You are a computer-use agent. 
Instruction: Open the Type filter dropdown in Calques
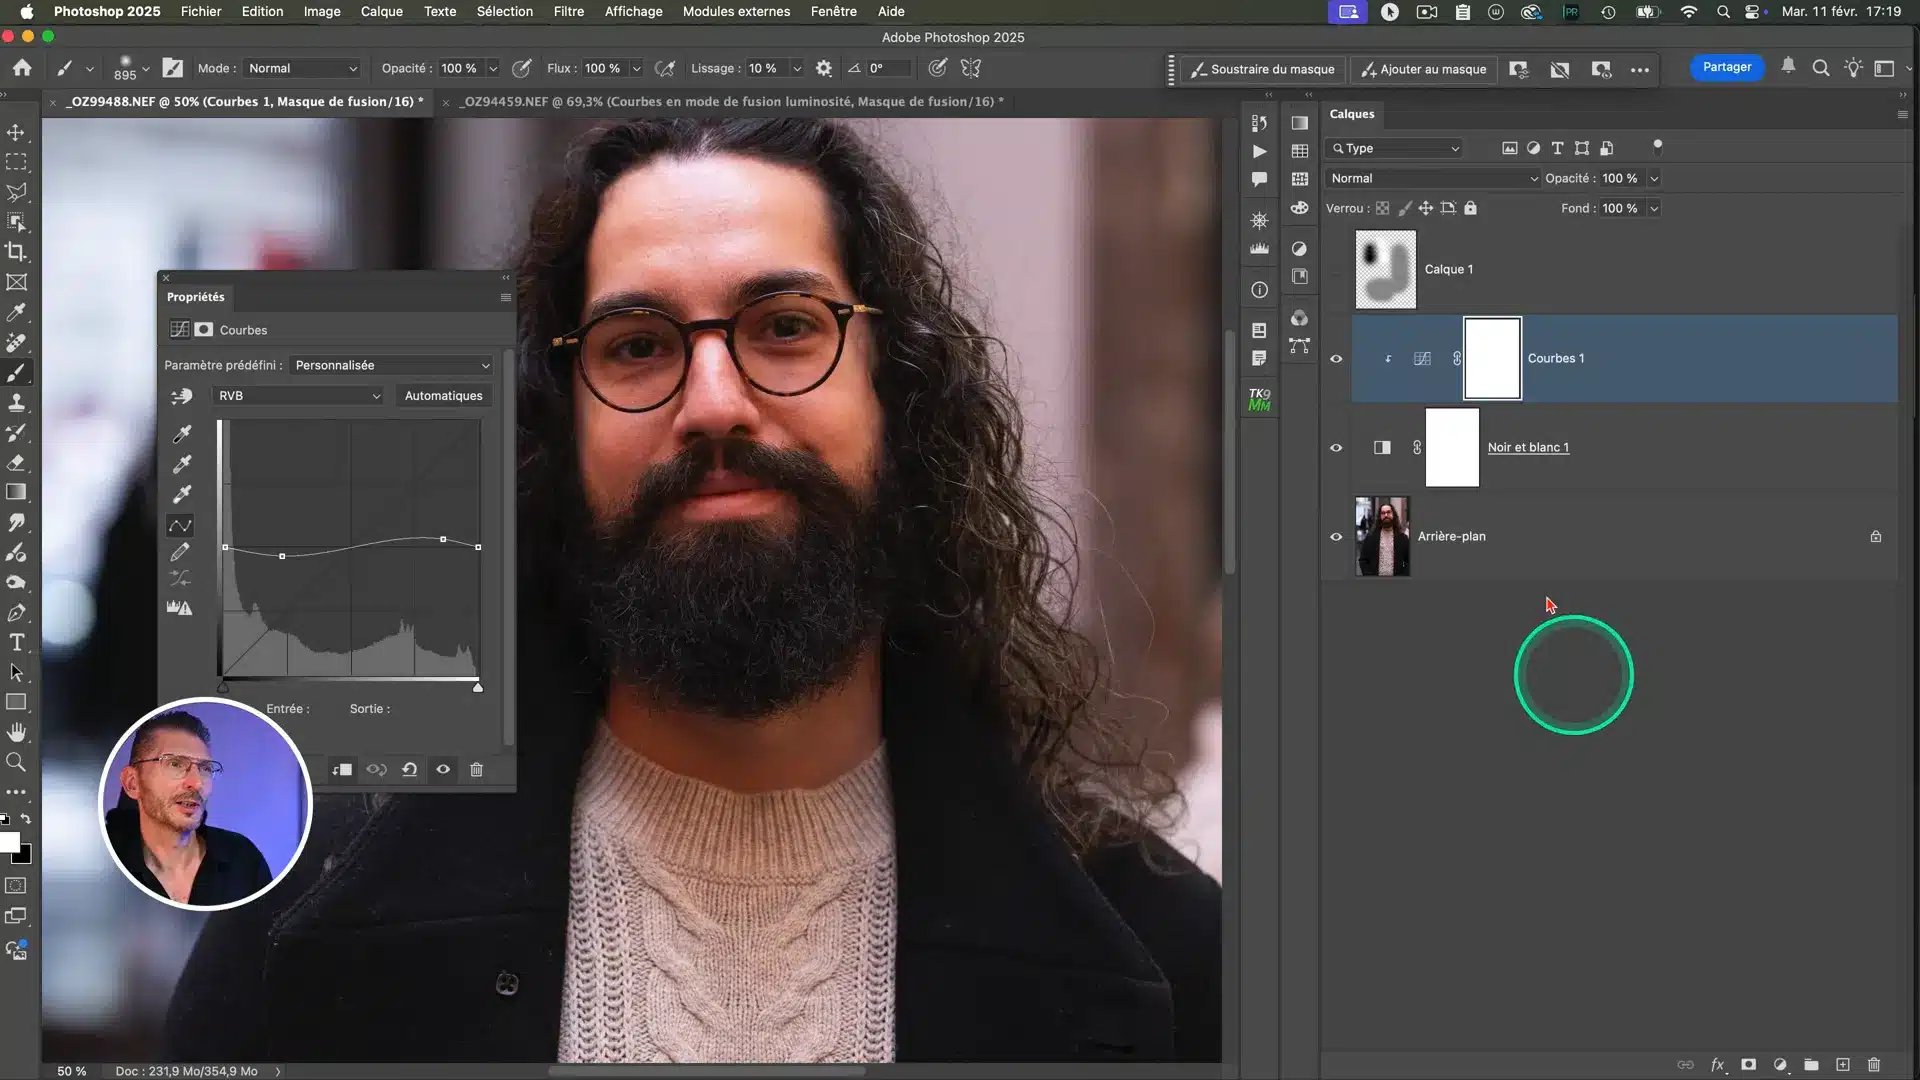1396,148
